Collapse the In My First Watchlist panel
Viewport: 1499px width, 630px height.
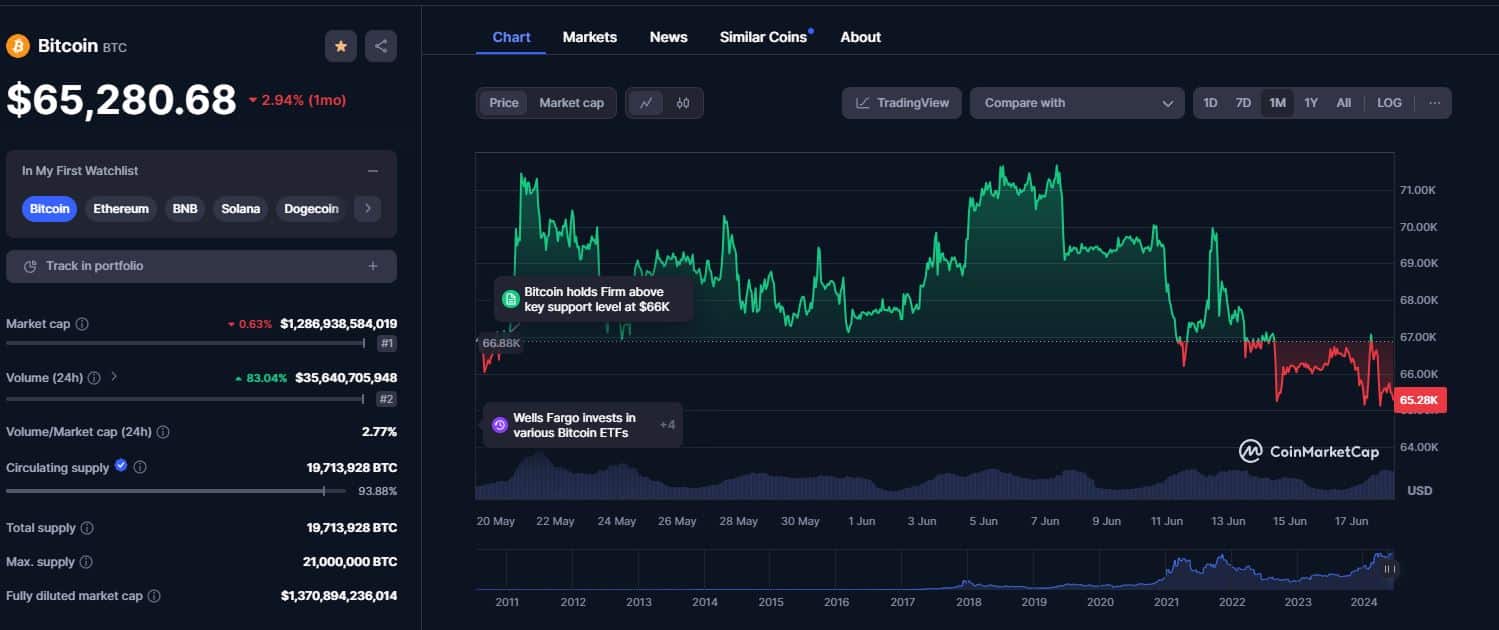point(373,171)
